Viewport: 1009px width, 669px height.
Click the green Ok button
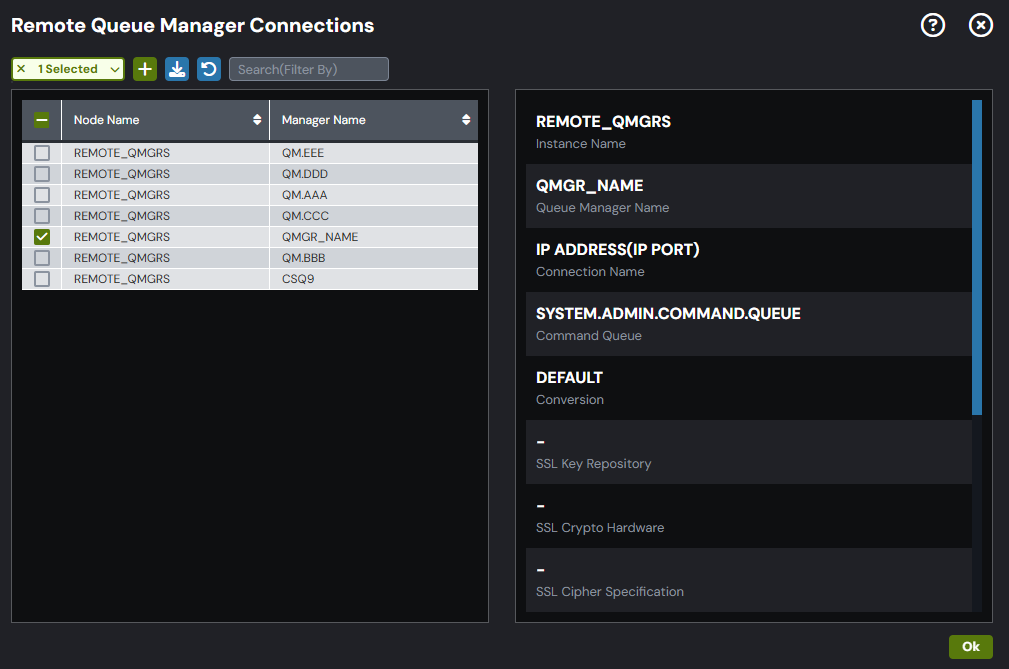click(970, 646)
